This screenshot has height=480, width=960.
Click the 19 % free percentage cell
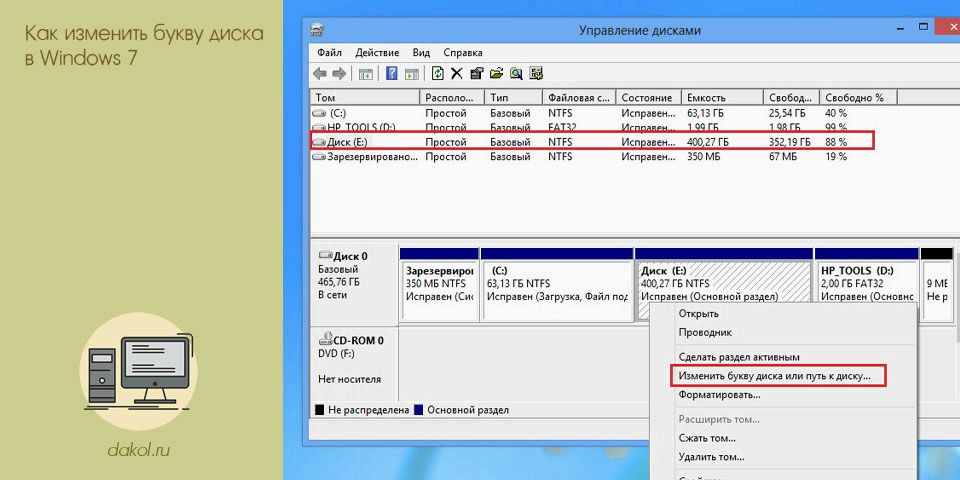pos(836,157)
